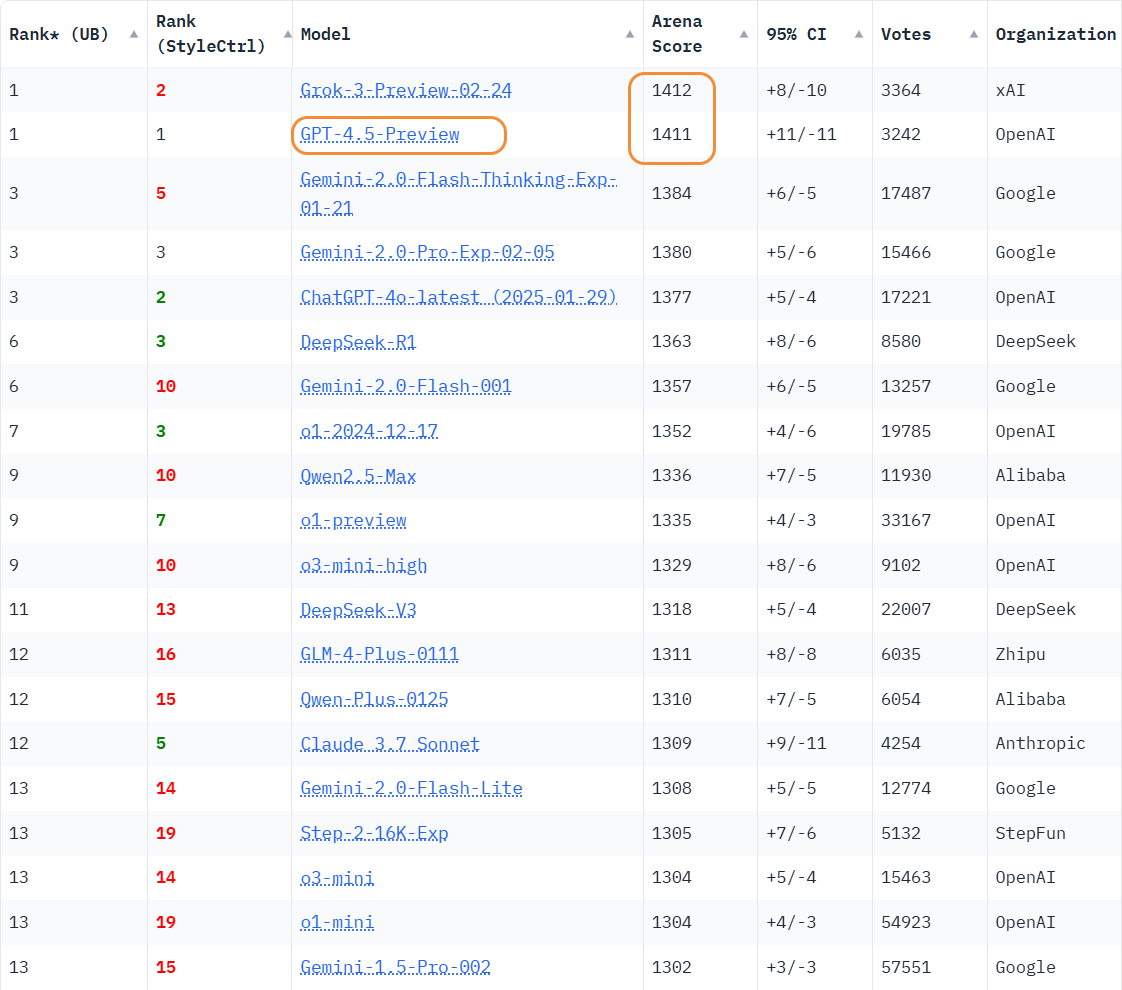Sort by Arena Score column arrow
Image resolution: width=1122 pixels, height=990 pixels.
[744, 34]
